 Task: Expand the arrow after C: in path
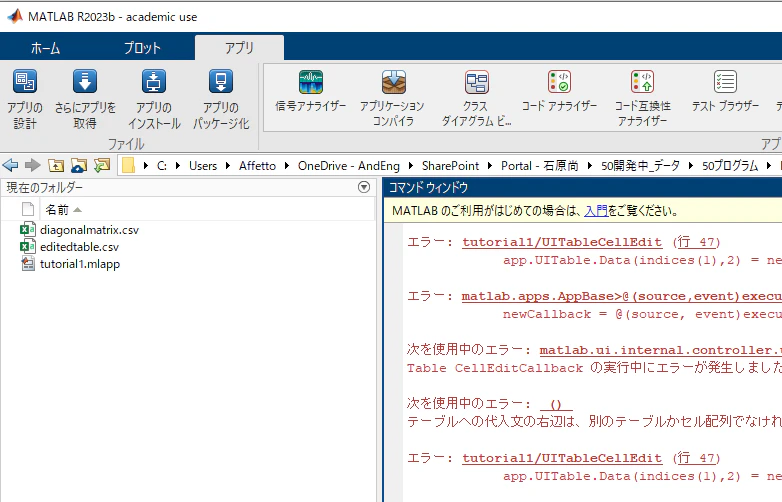tap(178, 166)
